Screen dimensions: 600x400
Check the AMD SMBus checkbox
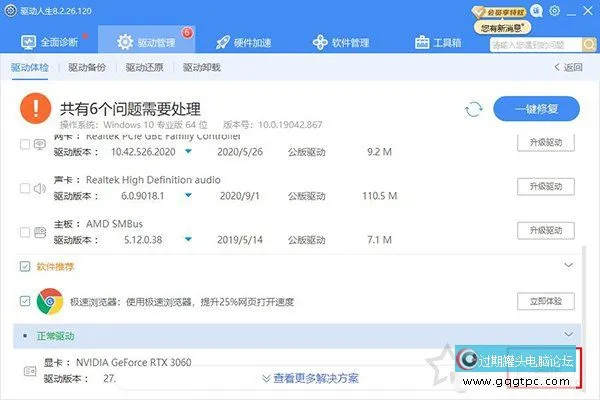coord(25,232)
